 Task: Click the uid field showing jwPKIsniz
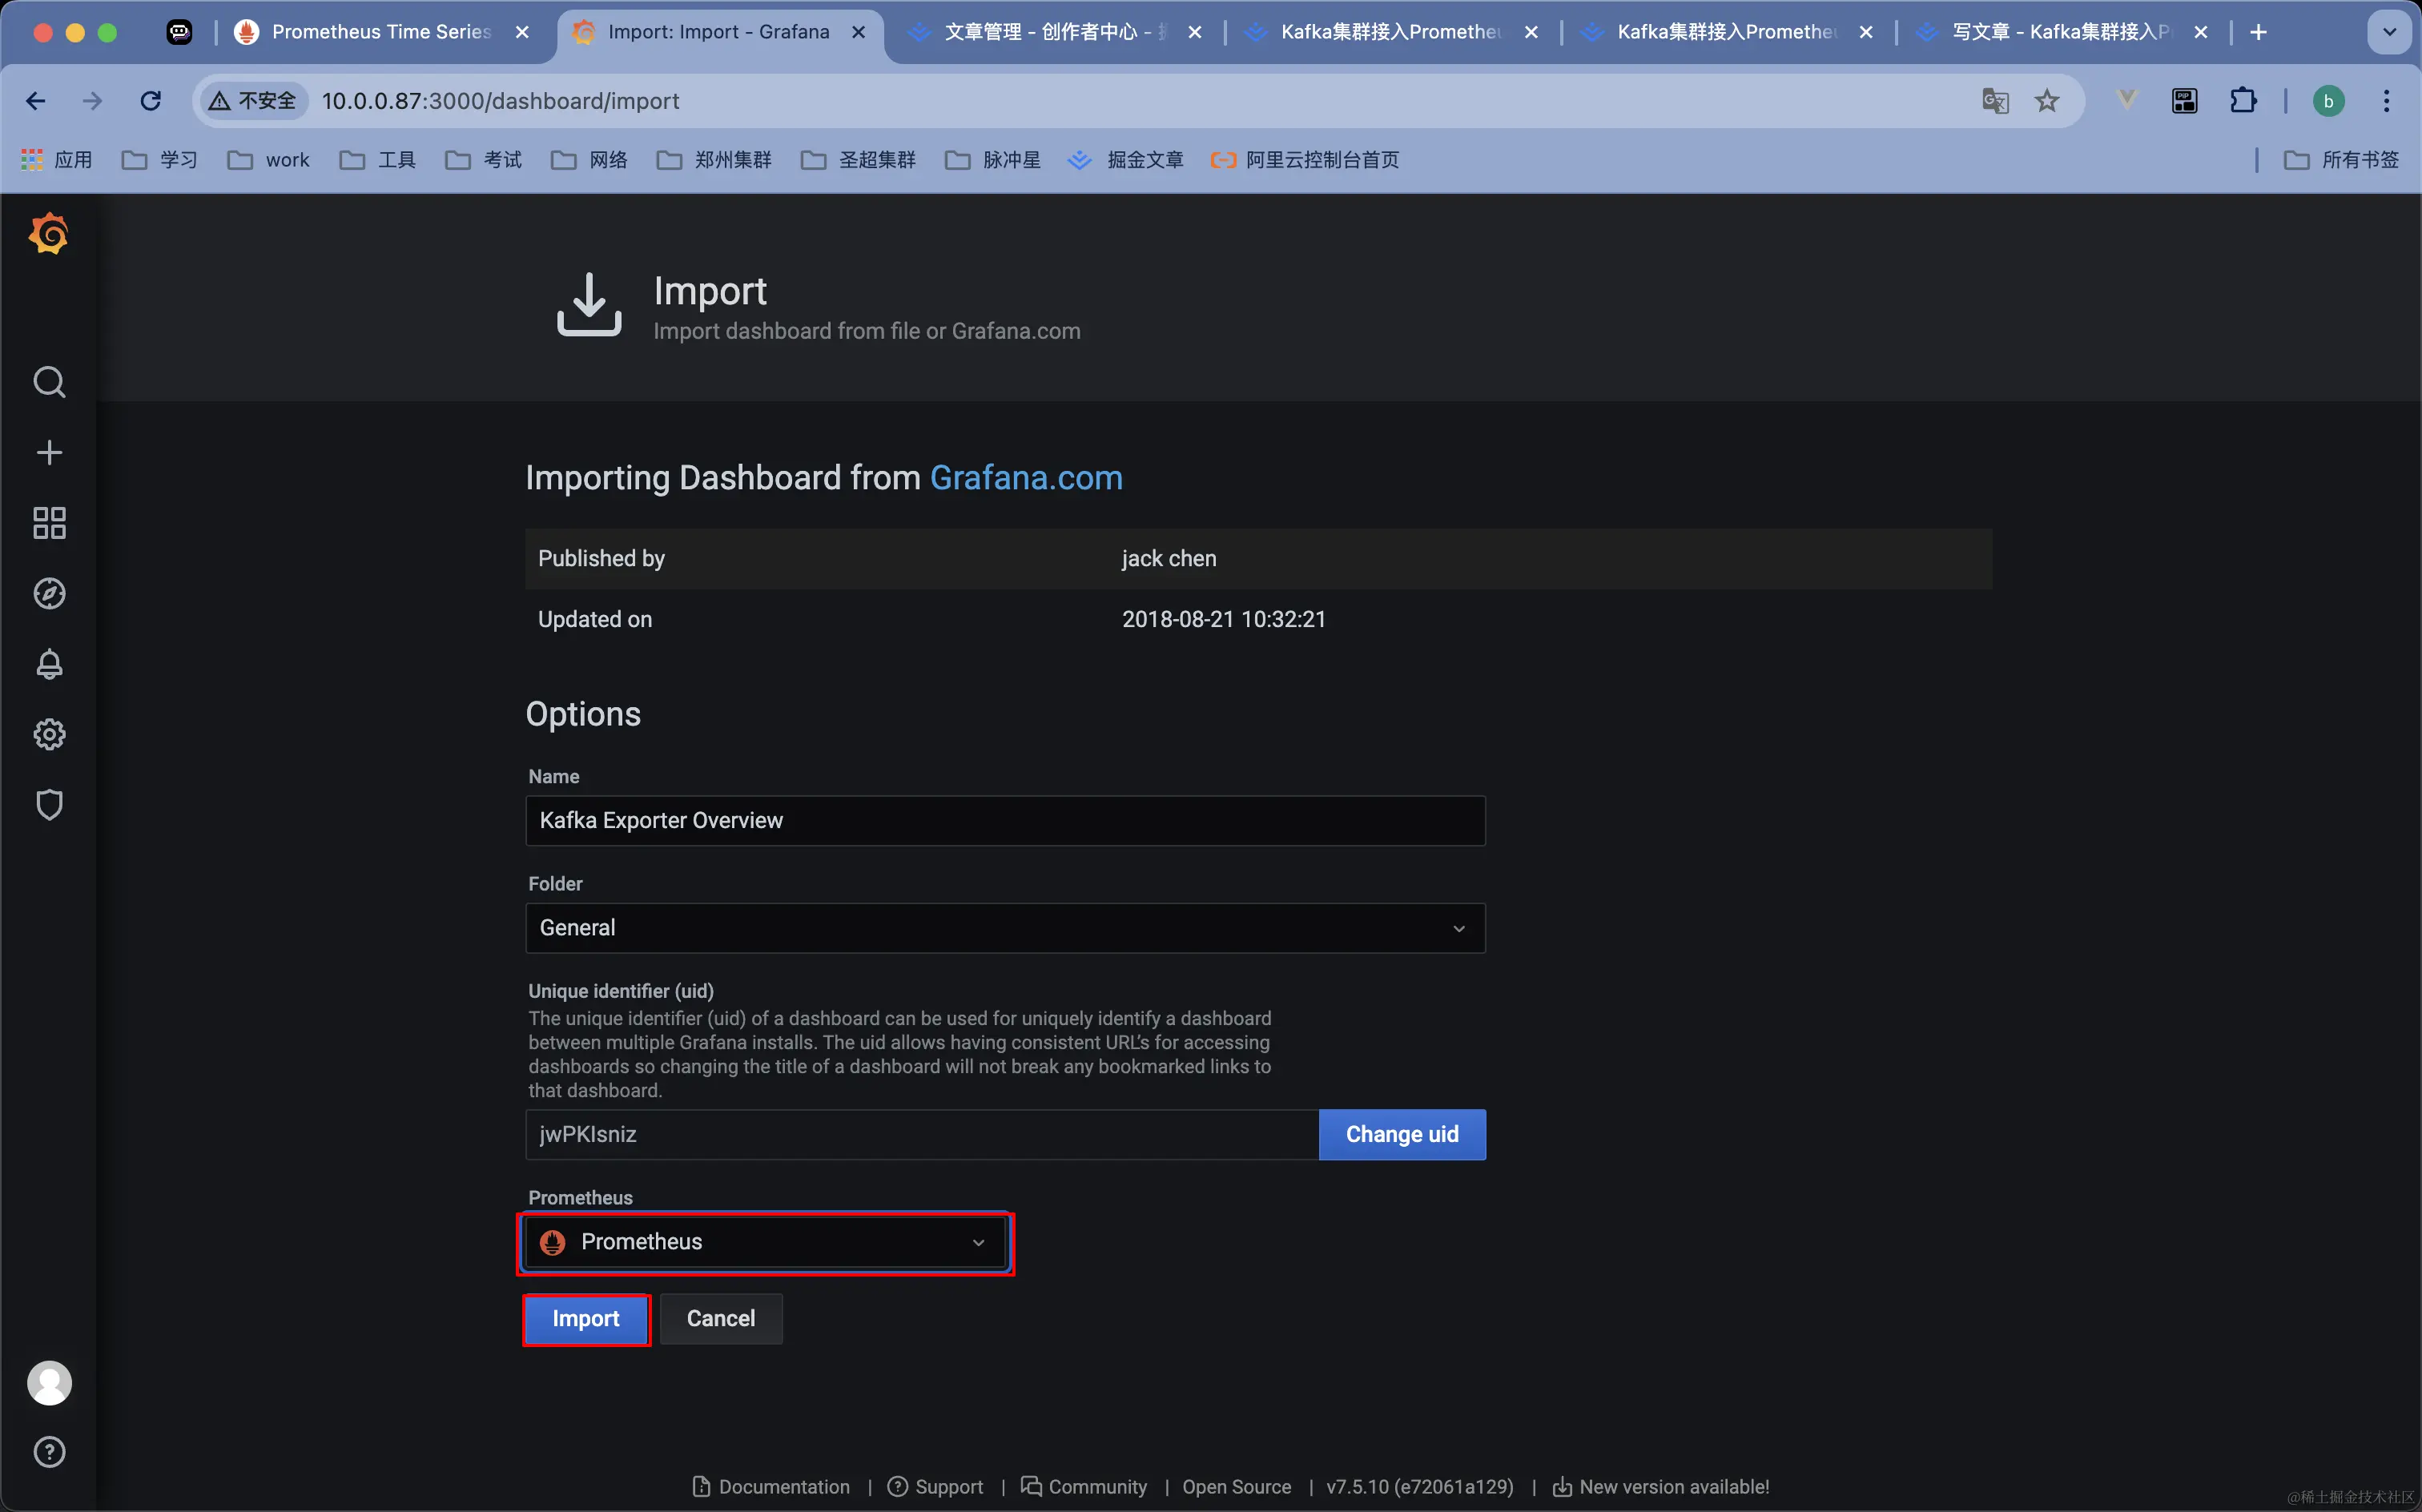[922, 1134]
